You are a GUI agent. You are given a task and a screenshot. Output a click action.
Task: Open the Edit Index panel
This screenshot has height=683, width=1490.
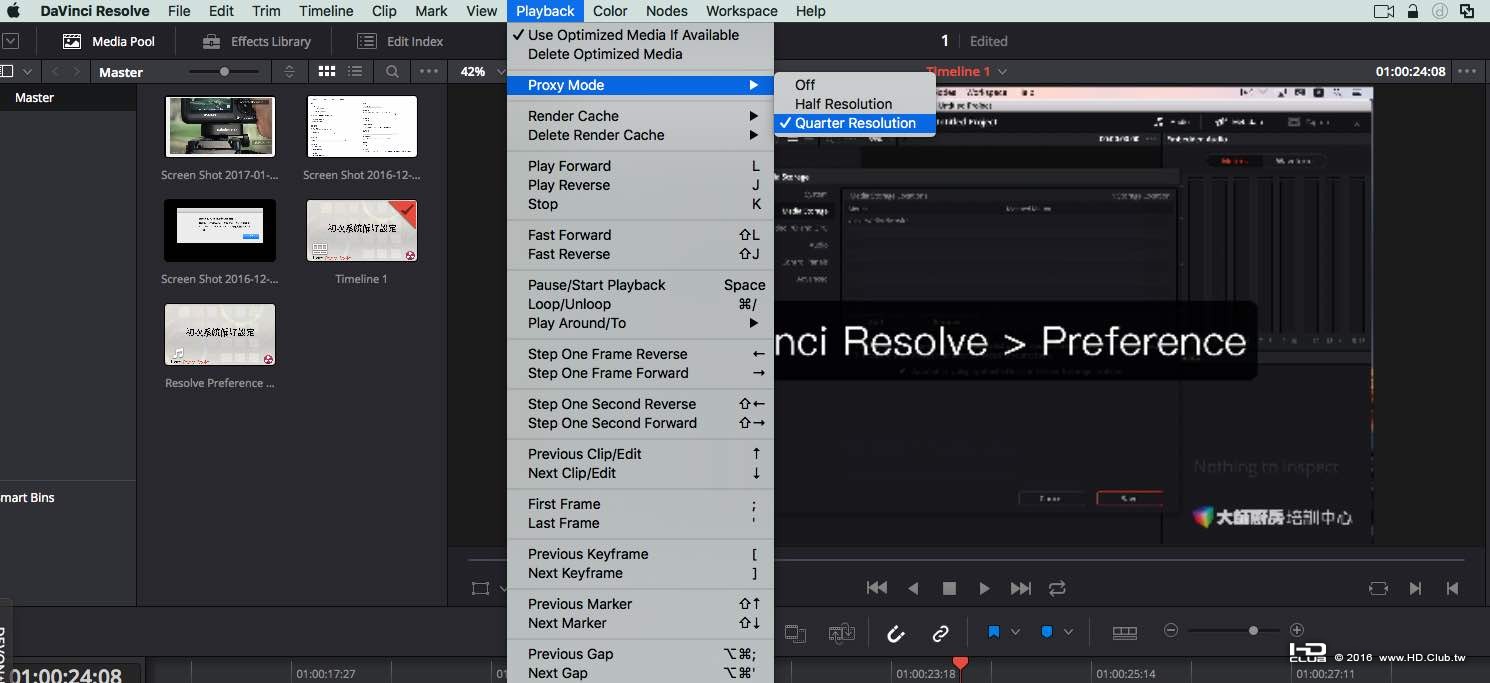click(x=400, y=41)
